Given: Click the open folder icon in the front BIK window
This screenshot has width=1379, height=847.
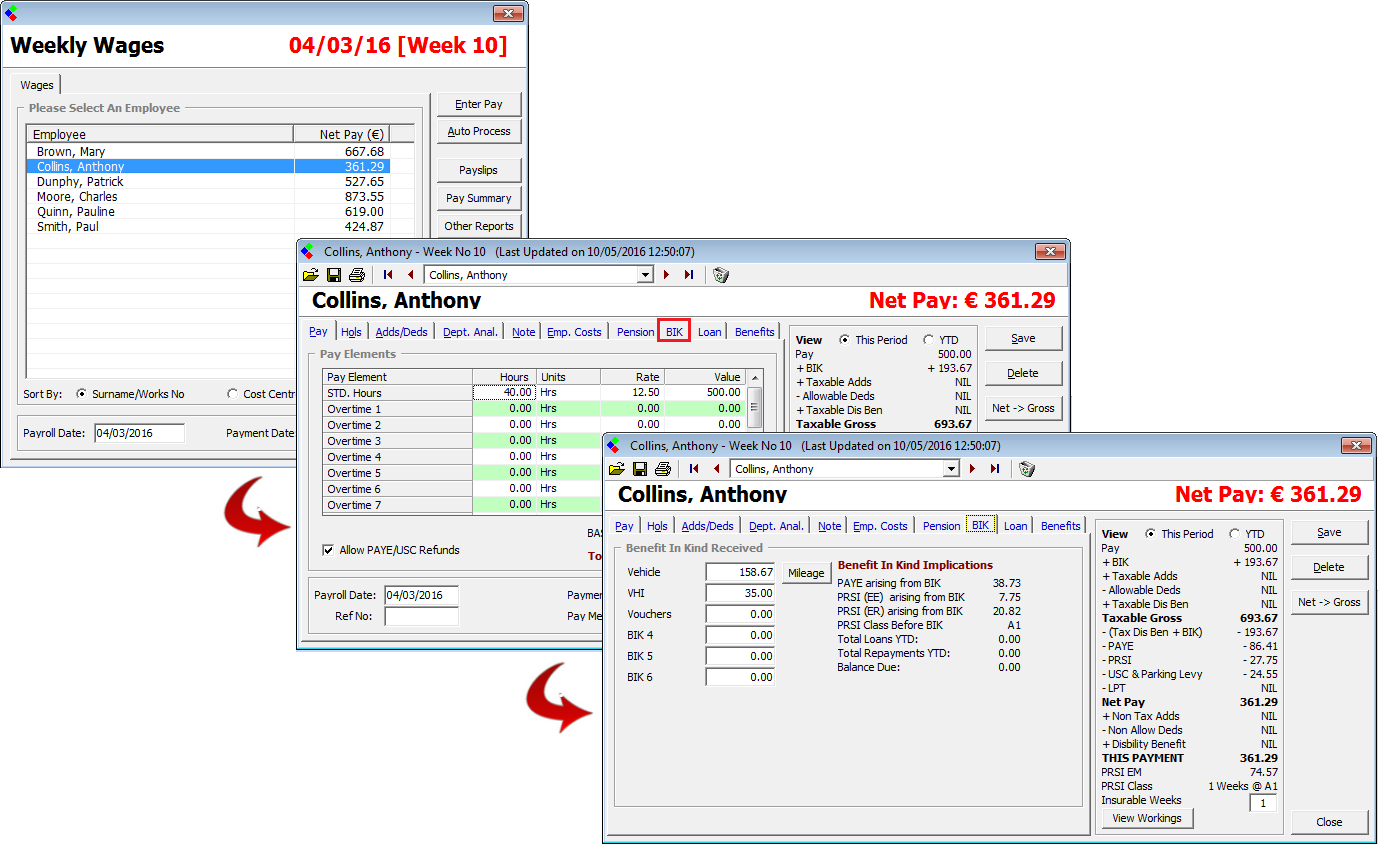Looking at the screenshot, I should (x=616, y=469).
